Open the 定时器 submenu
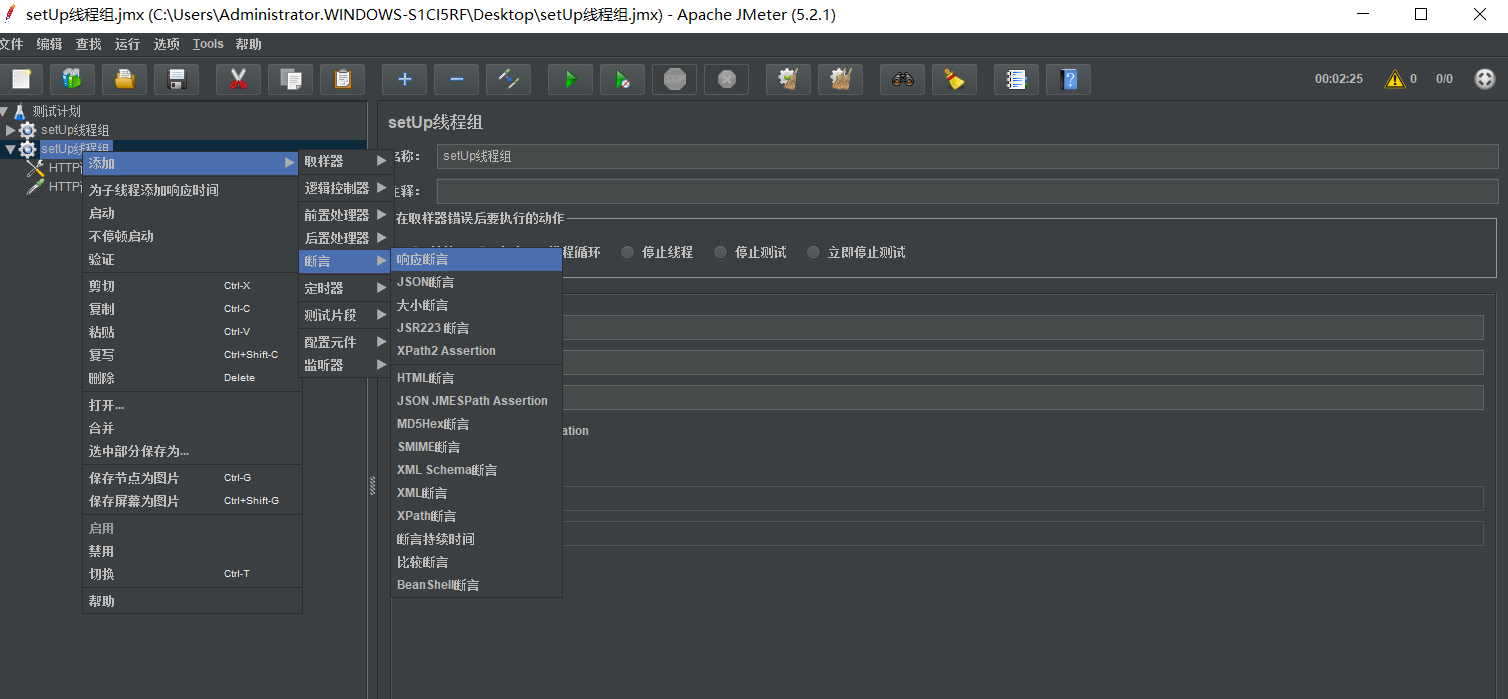The width and height of the screenshot is (1508, 699). click(x=346, y=288)
